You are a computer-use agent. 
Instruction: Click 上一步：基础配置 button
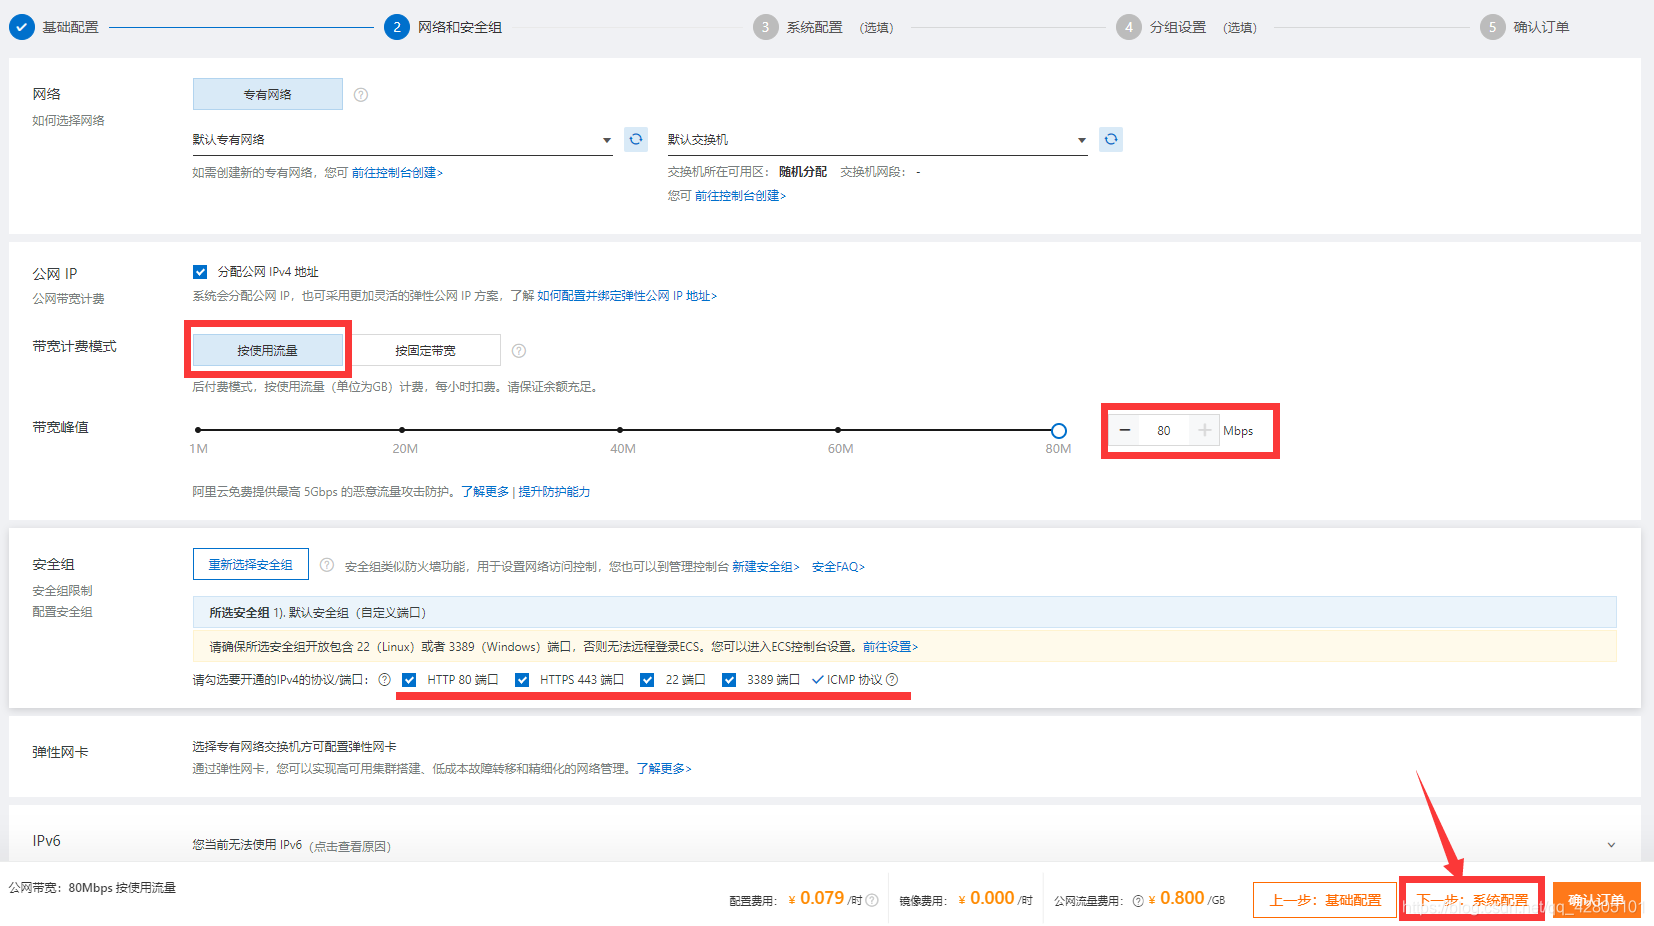(x=1325, y=900)
